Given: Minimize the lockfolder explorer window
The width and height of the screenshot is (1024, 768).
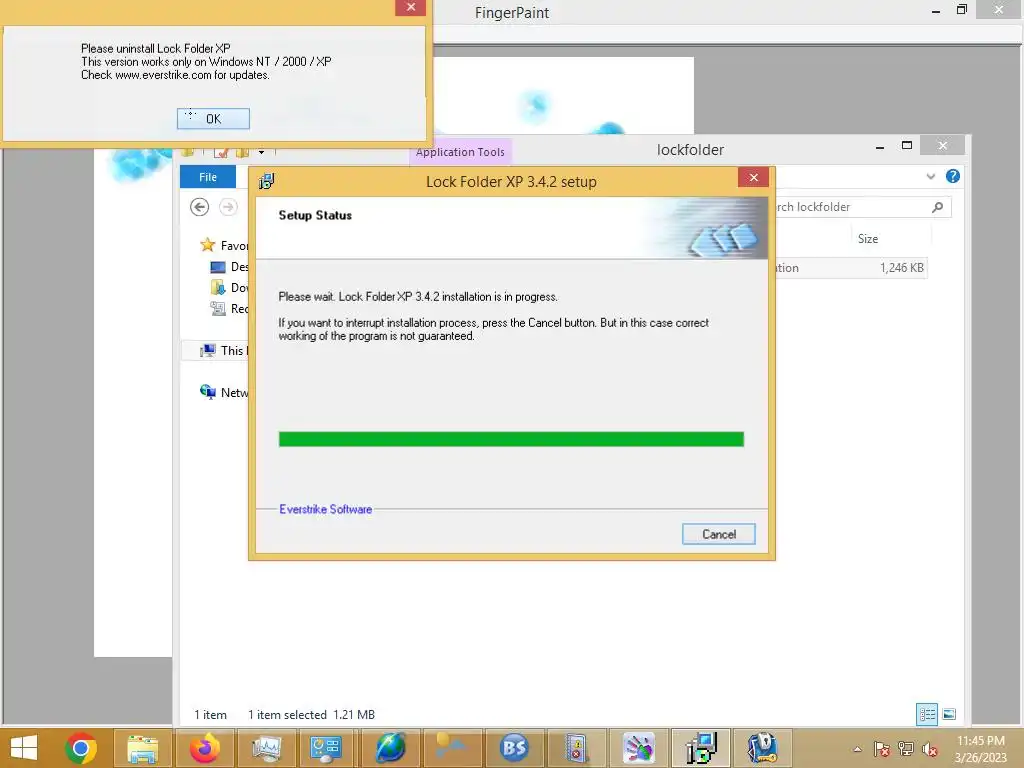Looking at the screenshot, I should (880, 146).
